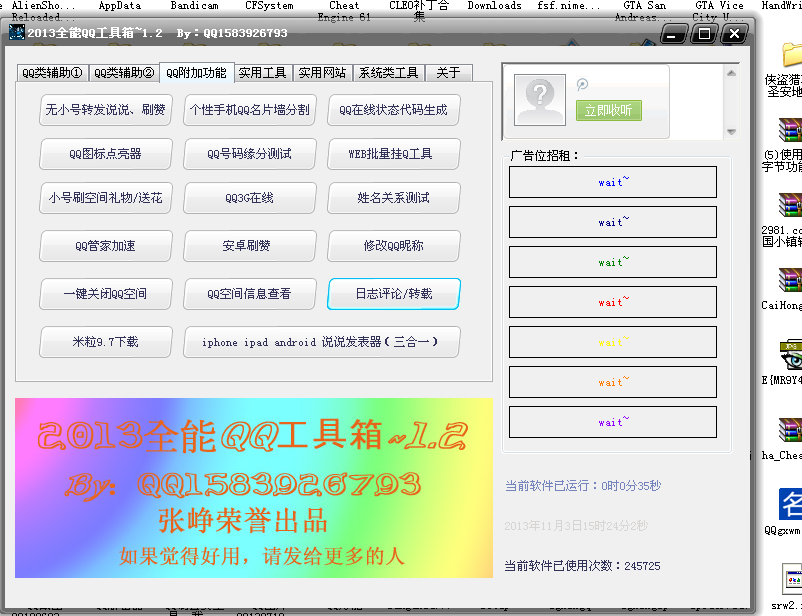802x616 pixels.
Task: Click the 米粒9.7下载 button
Action: (x=105, y=342)
